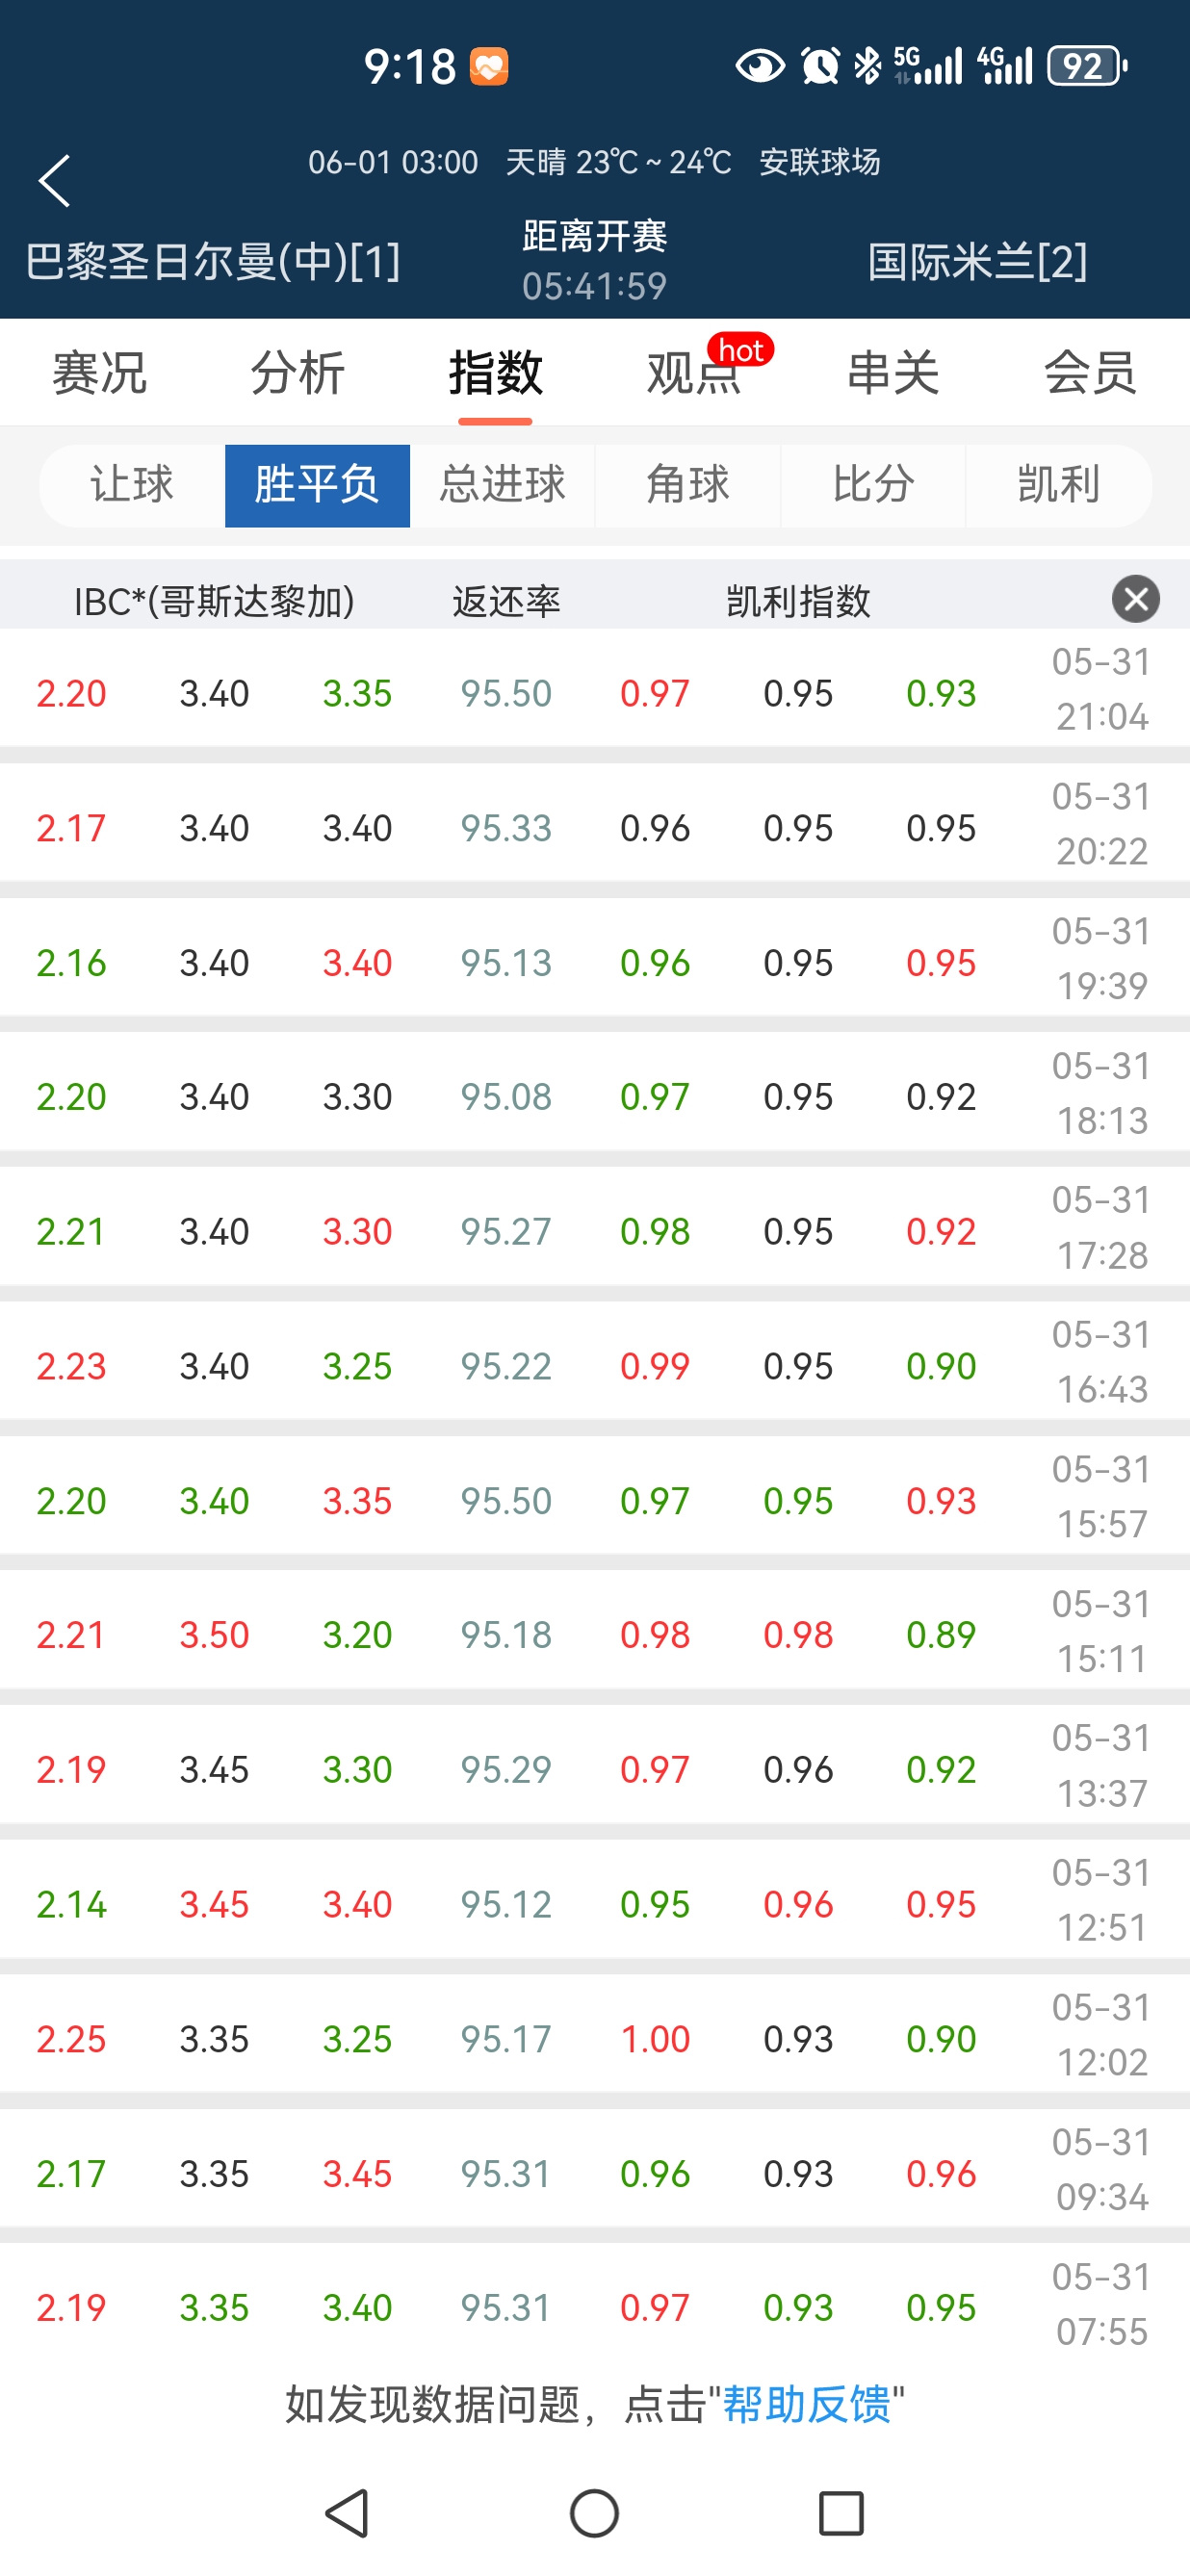Open the 观点 tab with hot badge

tap(694, 373)
